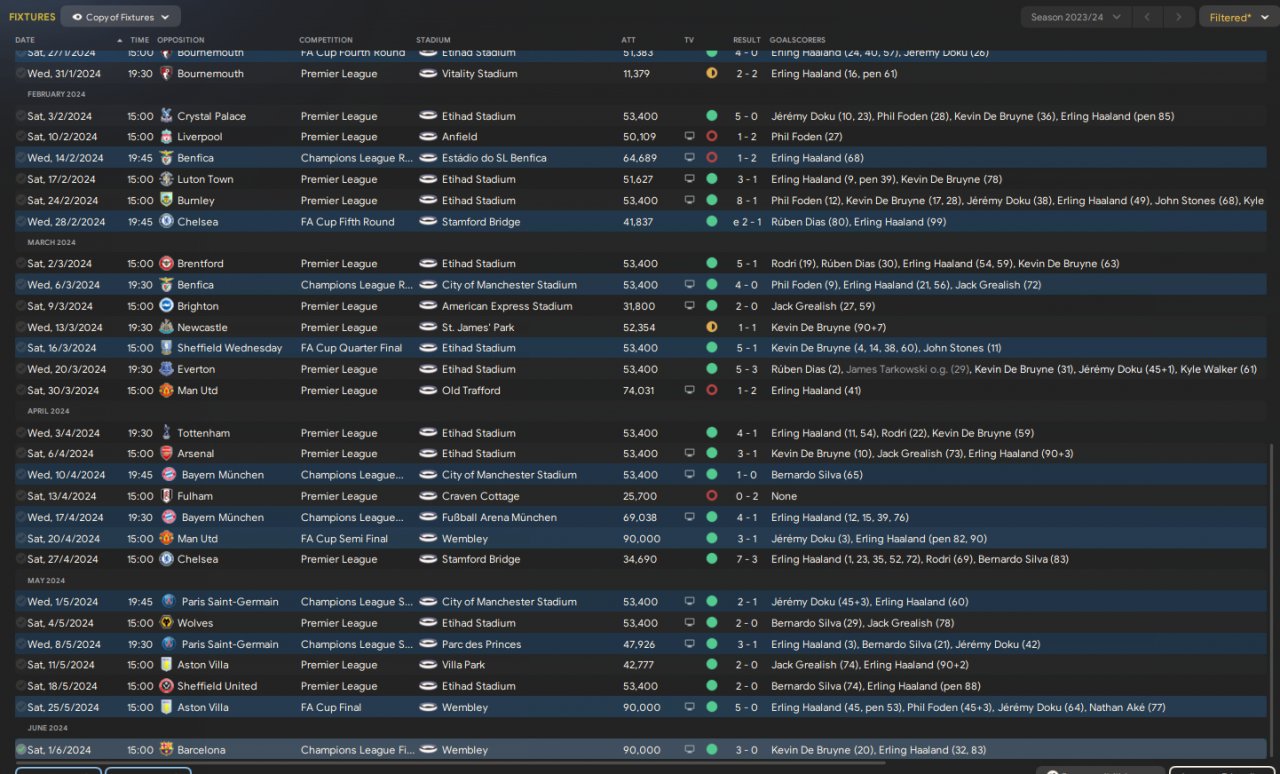Open the Crystal Palace opposition link
1280x774 pixels.
(x=211, y=116)
